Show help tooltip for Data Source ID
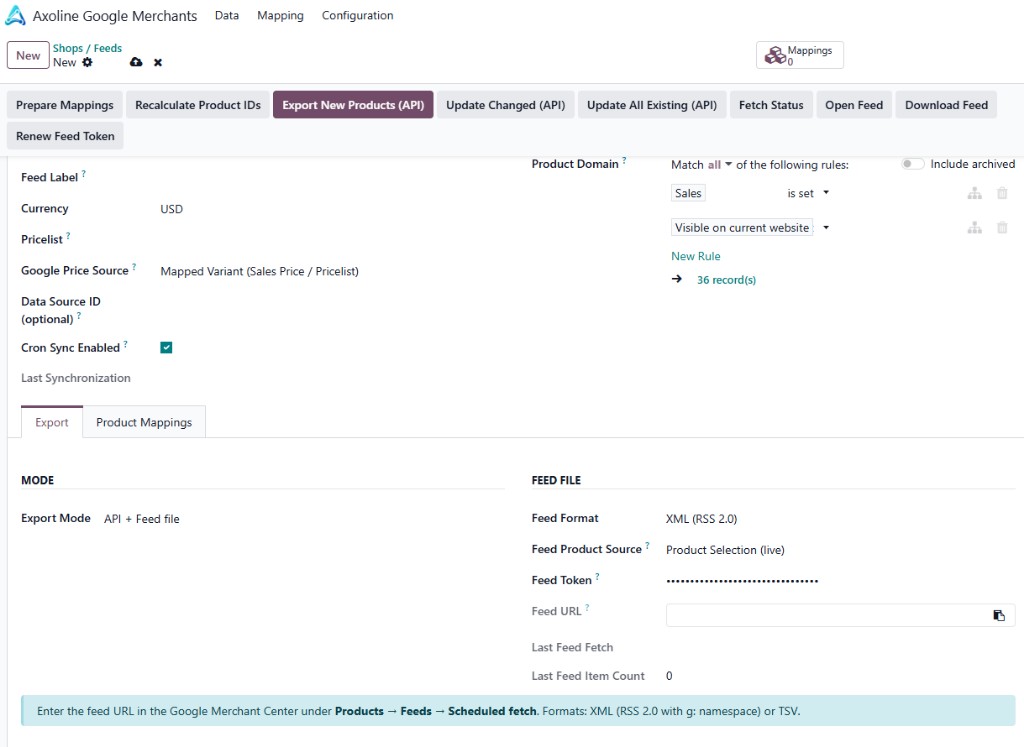1024x747 pixels. click(x=79, y=315)
